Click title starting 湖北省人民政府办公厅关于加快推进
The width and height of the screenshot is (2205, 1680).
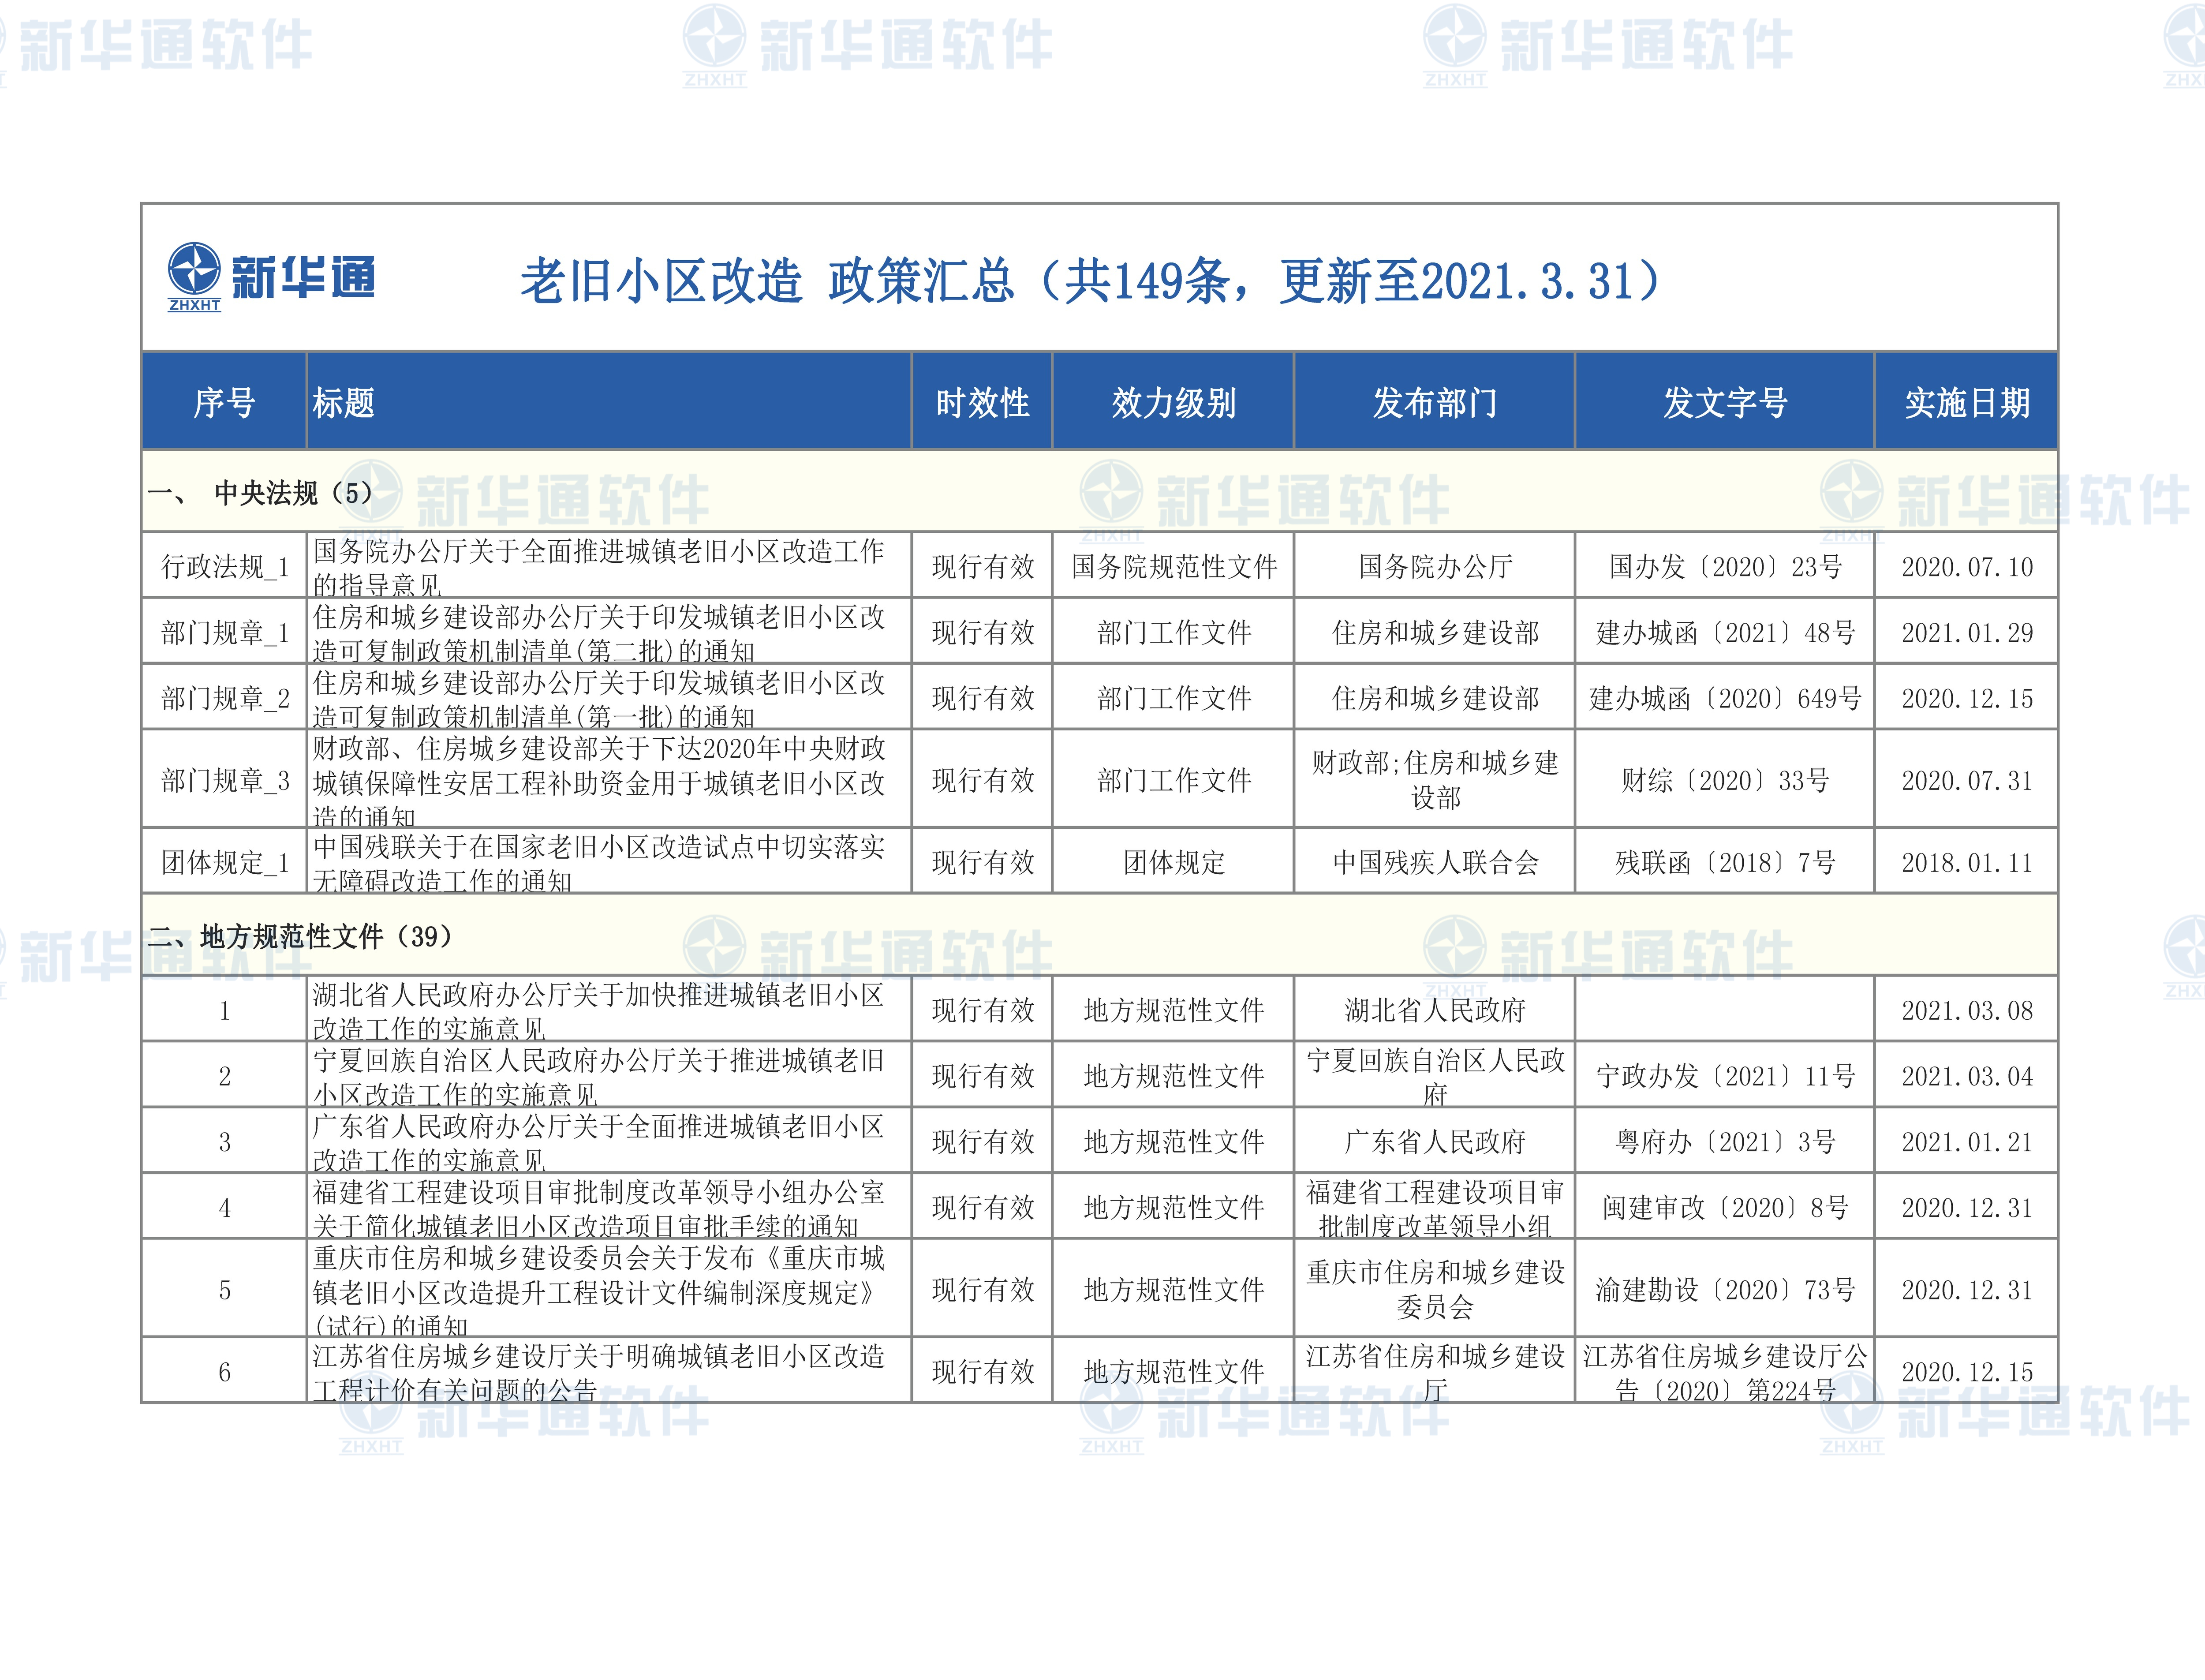click(599, 1011)
